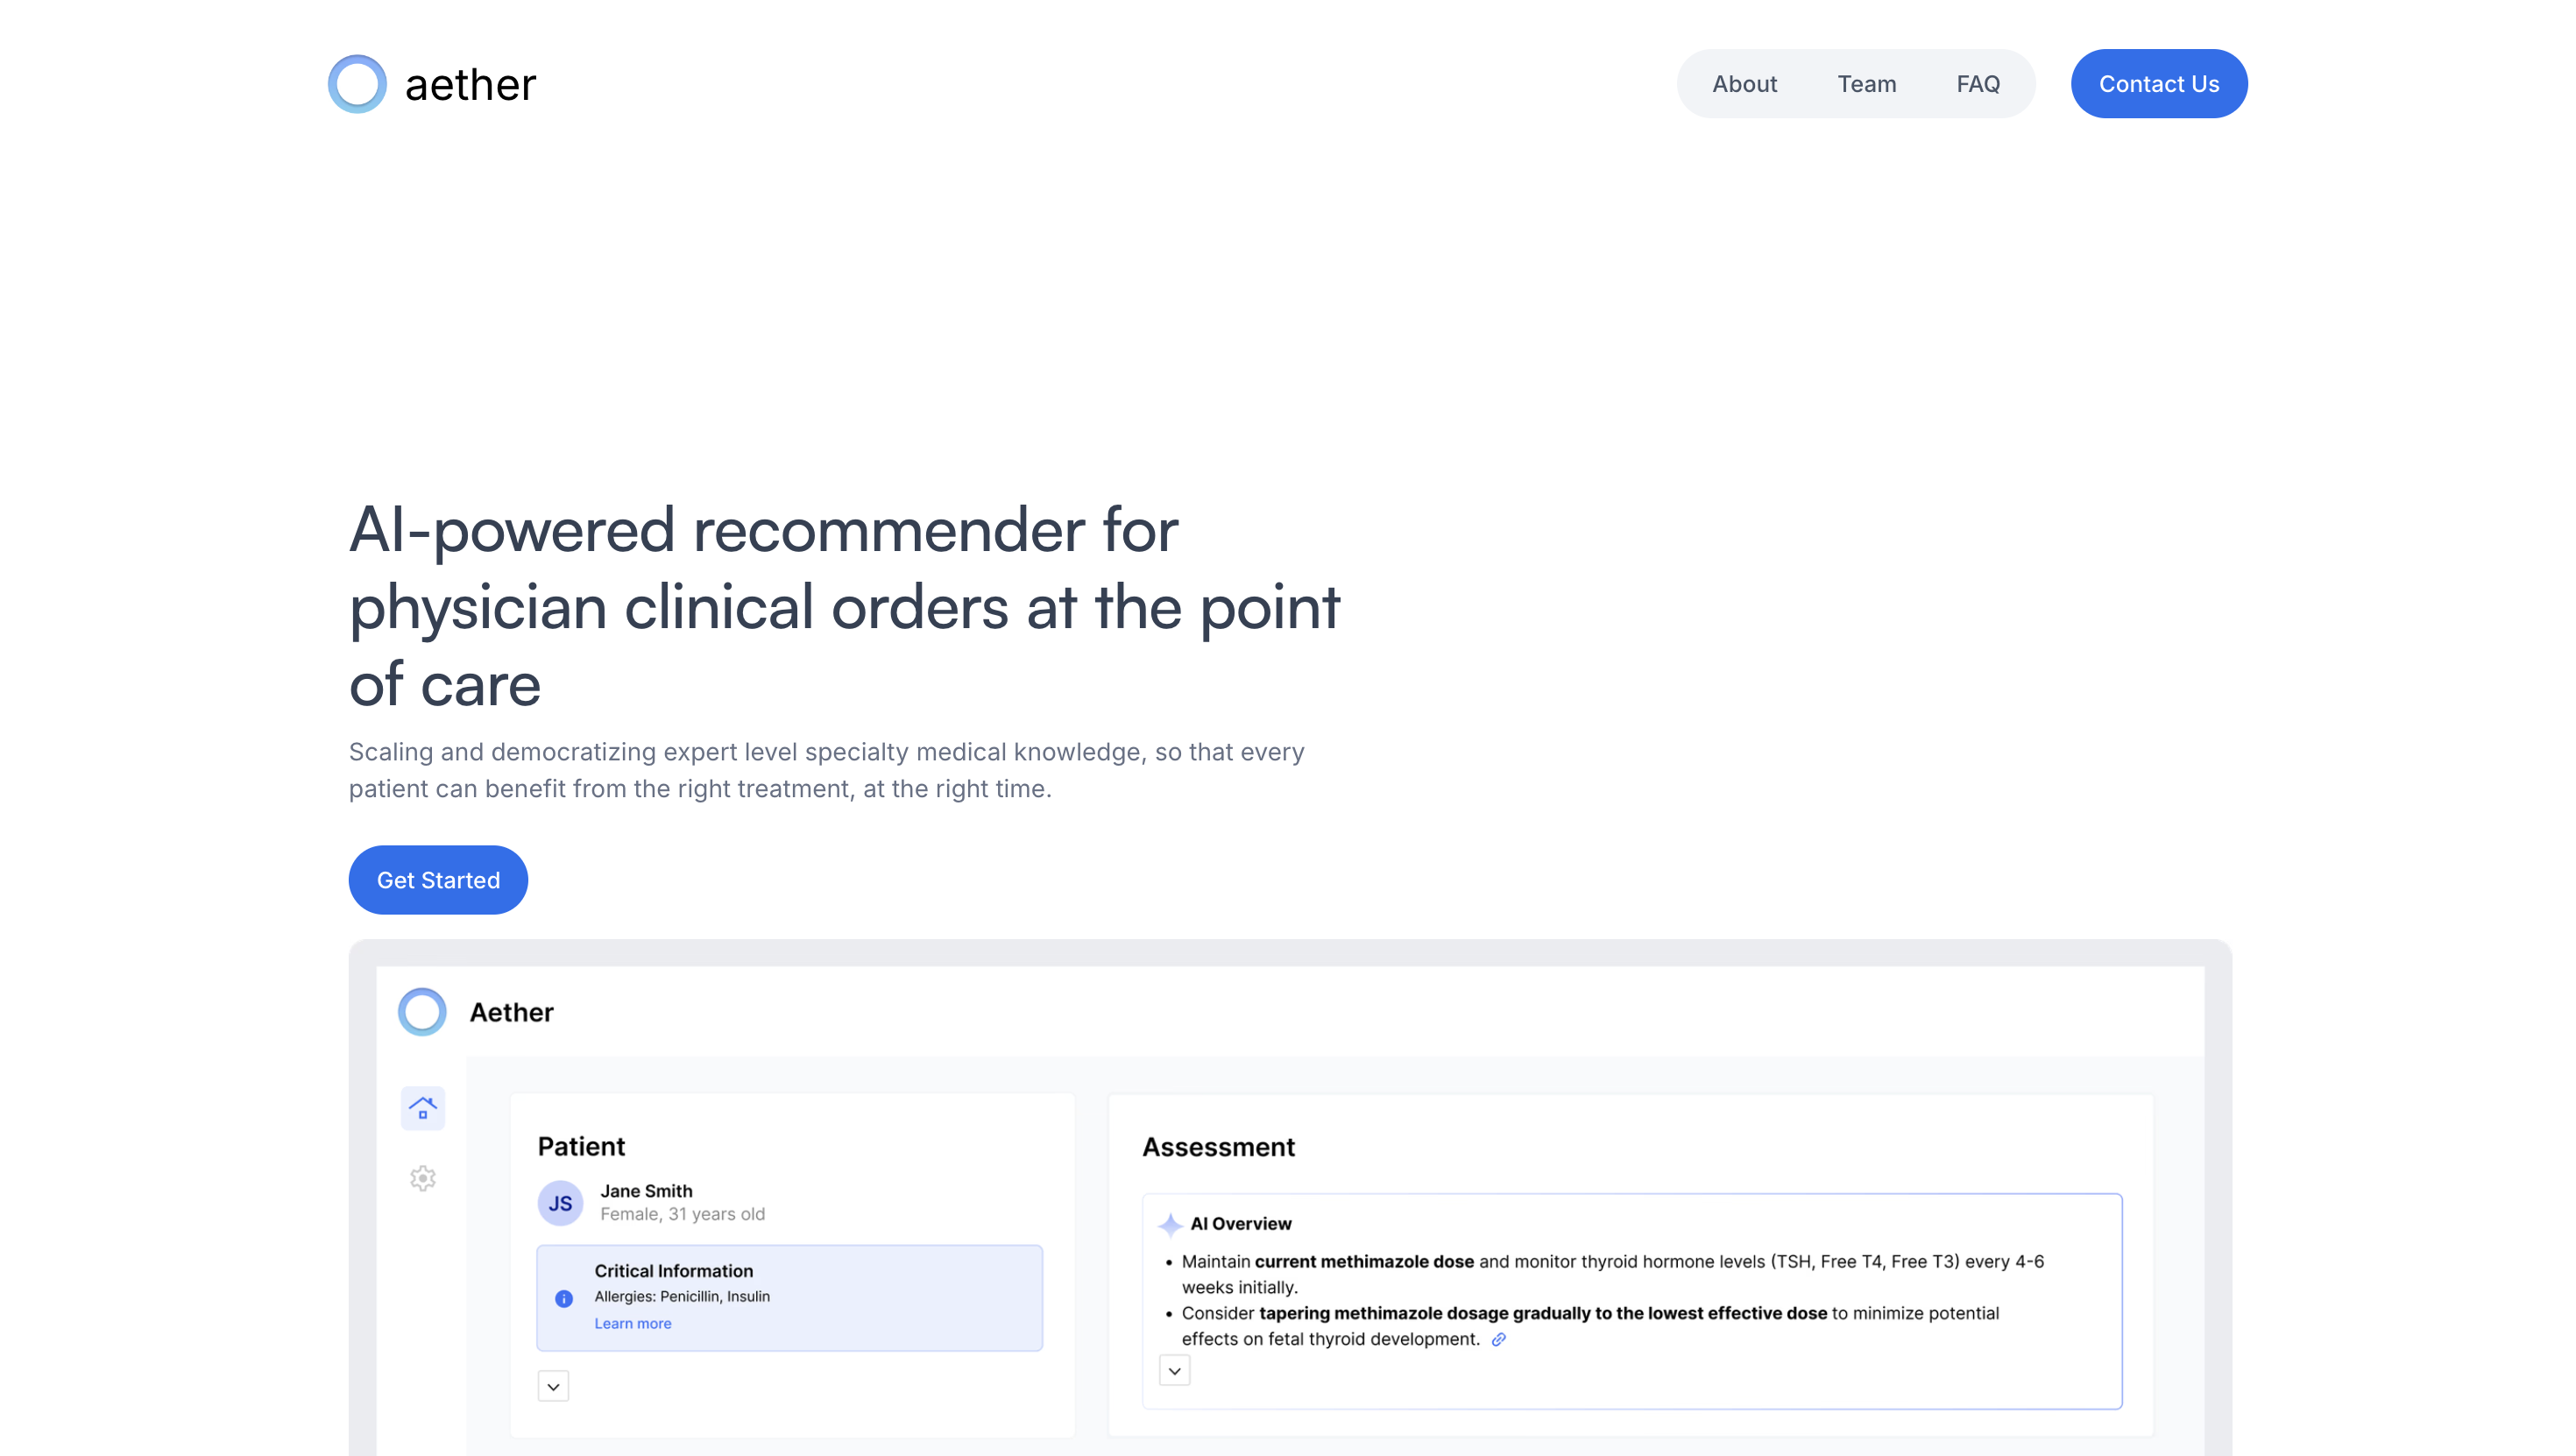The image size is (2576, 1456).
Task: Select the Home icon in the sidebar
Action: point(422,1108)
